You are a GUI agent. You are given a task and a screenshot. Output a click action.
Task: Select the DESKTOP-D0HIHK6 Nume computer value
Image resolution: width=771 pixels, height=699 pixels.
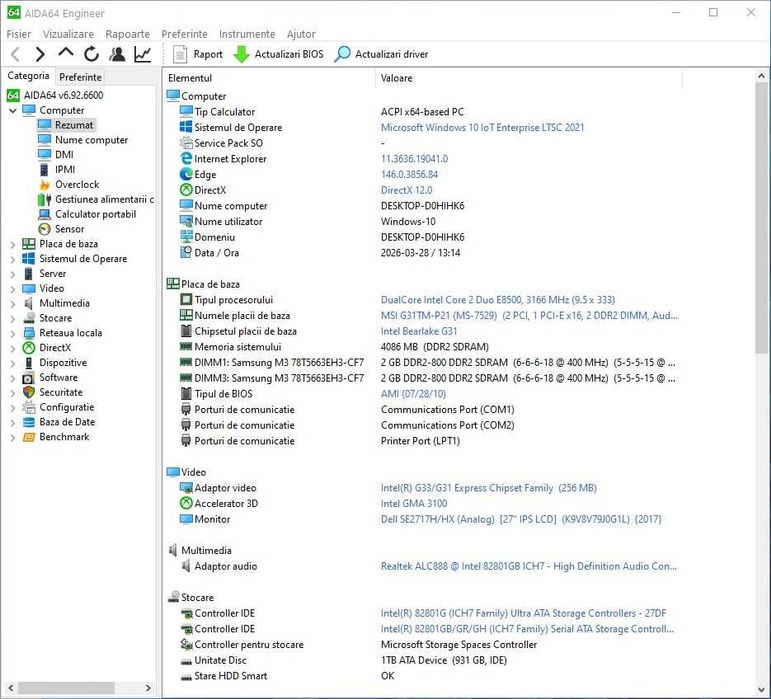pyautogui.click(x=422, y=206)
